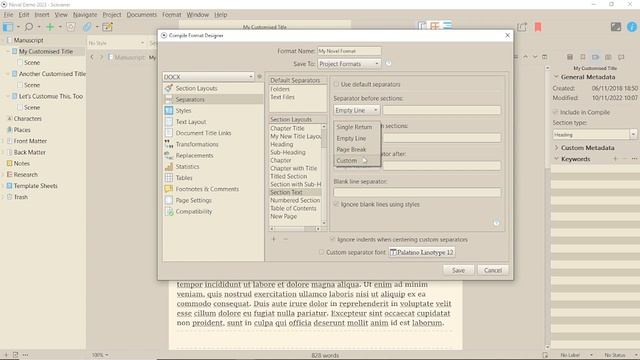Toggle the blue Inspector info icon

632,27
